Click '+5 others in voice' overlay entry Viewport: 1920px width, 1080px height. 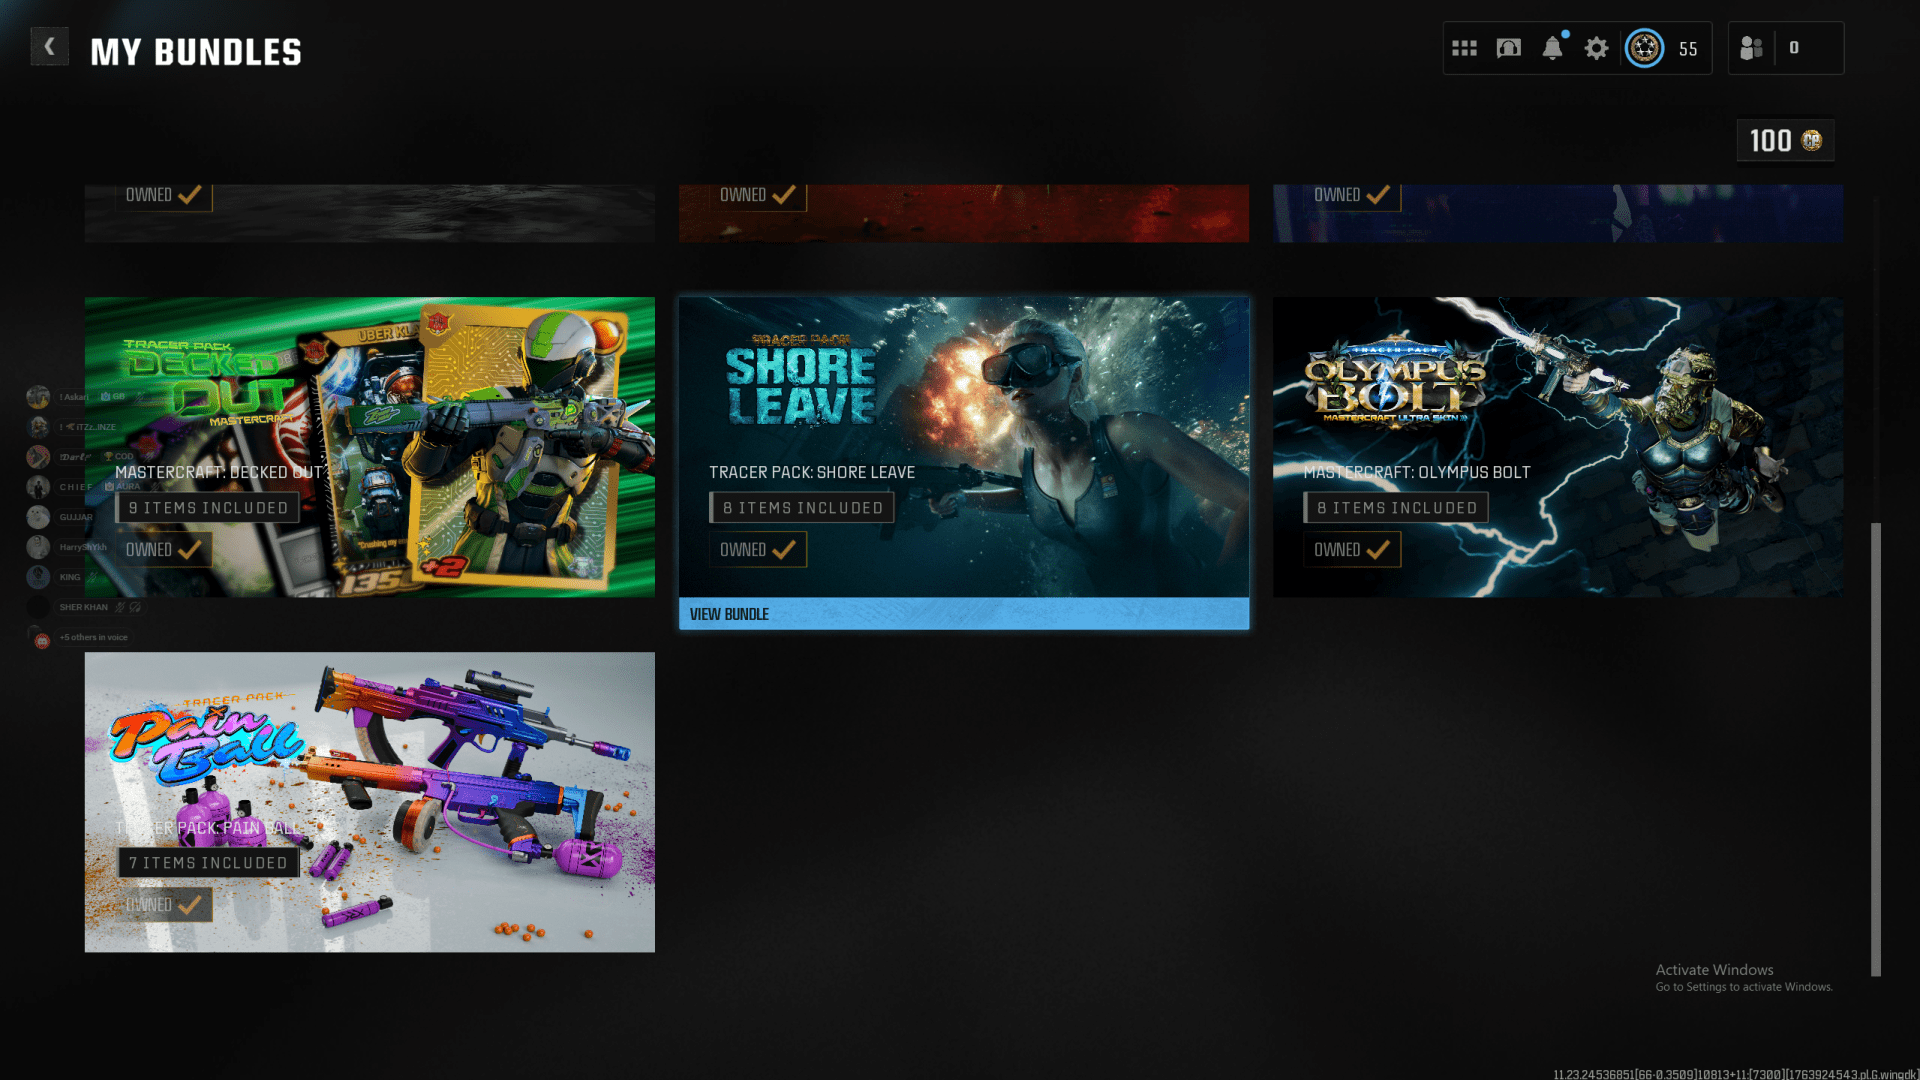pyautogui.click(x=93, y=637)
